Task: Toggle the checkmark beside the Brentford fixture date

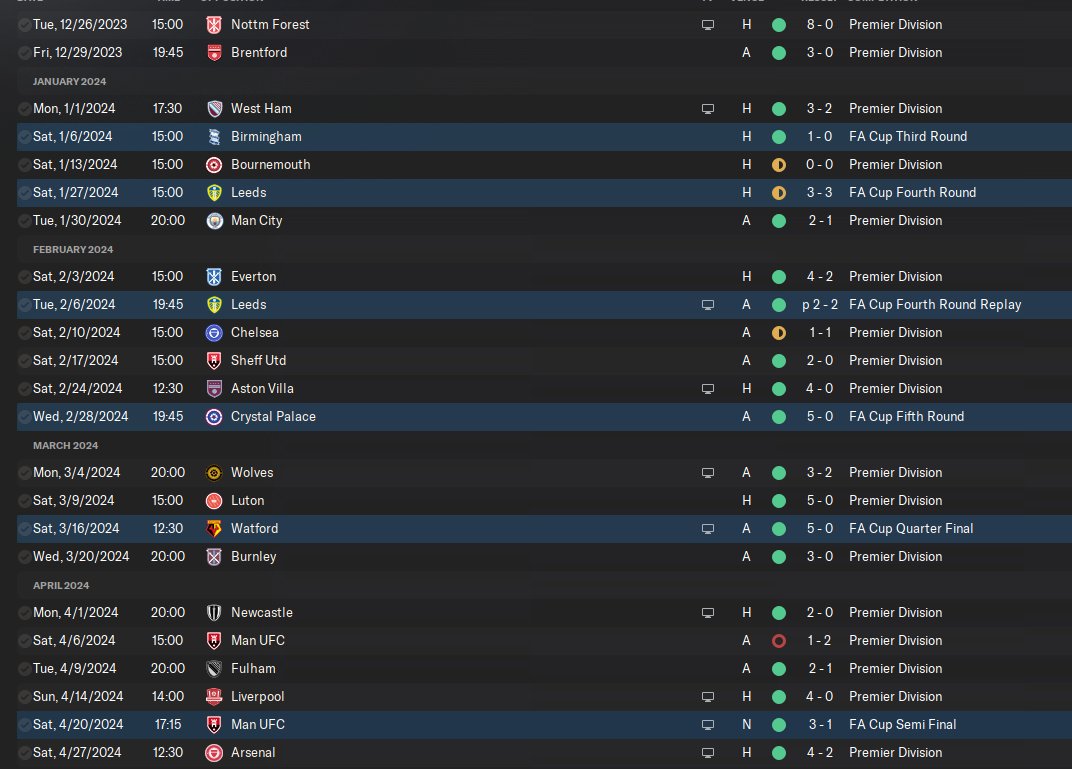Action: point(24,52)
